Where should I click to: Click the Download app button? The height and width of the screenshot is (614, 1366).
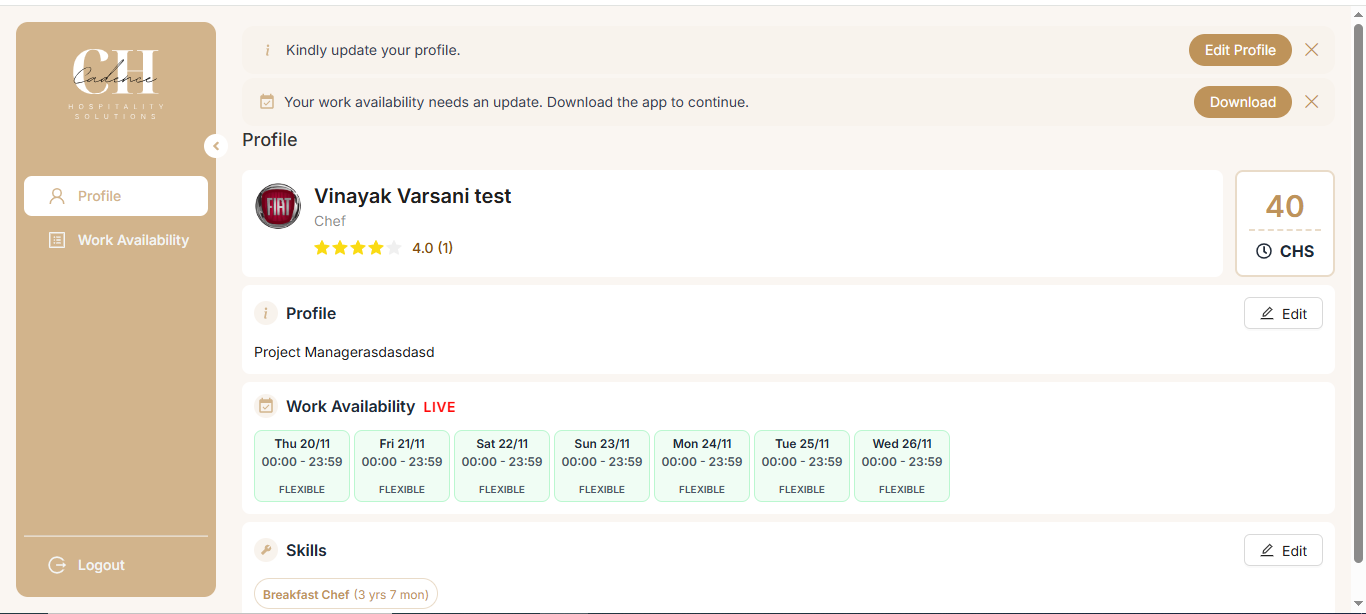1242,102
